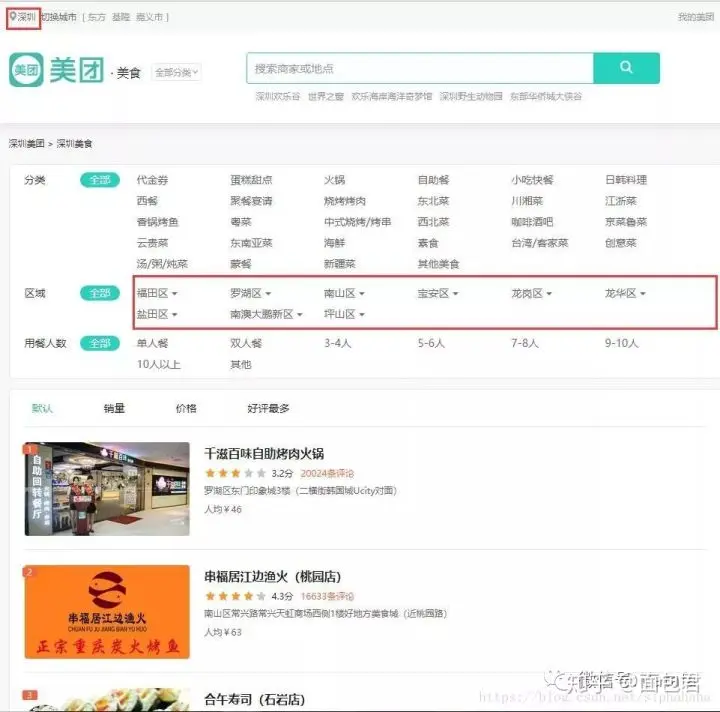Expand the 罗湖区 area dropdown
Image resolution: width=720 pixels, height=712 pixels.
point(251,293)
